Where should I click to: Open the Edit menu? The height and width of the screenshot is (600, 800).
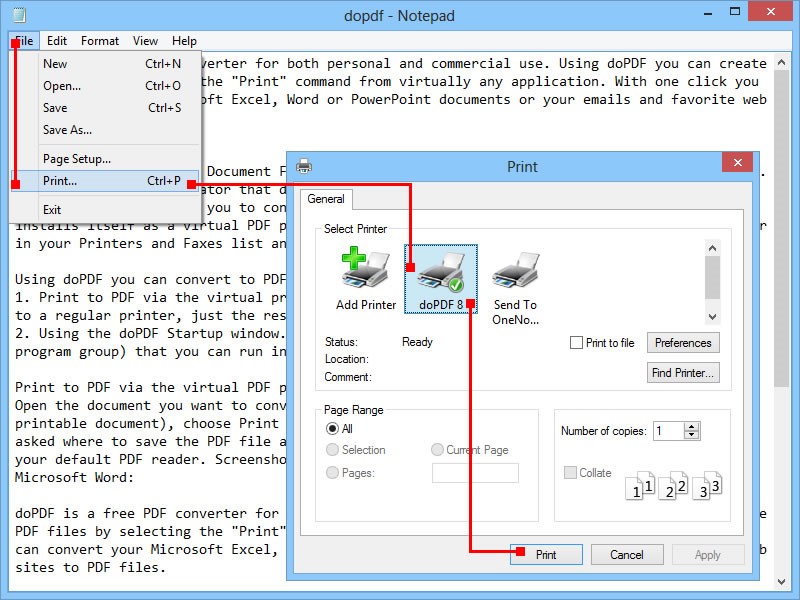click(x=57, y=41)
